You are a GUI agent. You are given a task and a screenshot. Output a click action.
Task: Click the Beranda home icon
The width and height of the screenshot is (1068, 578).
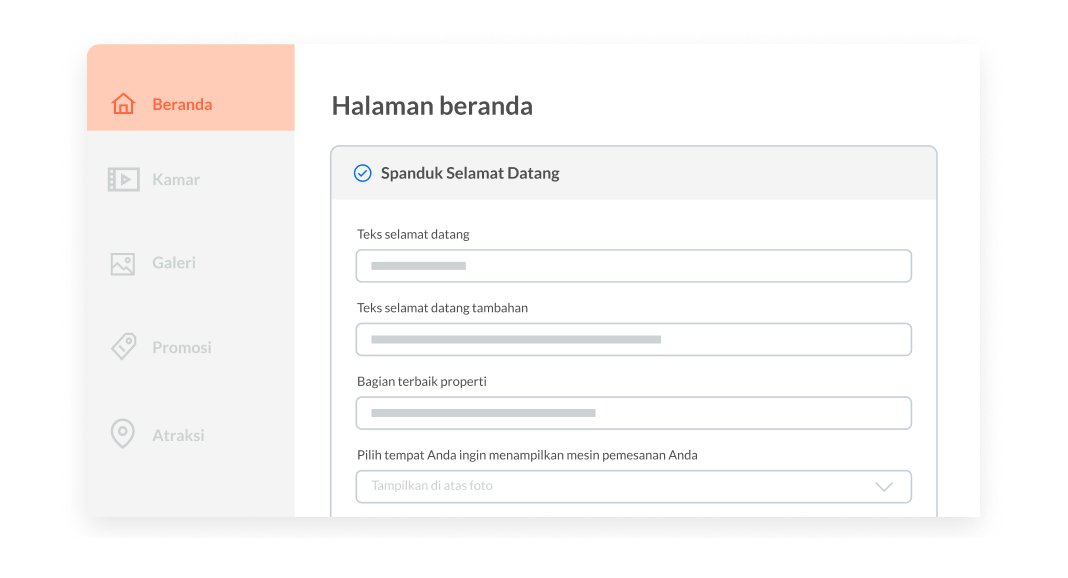123,104
